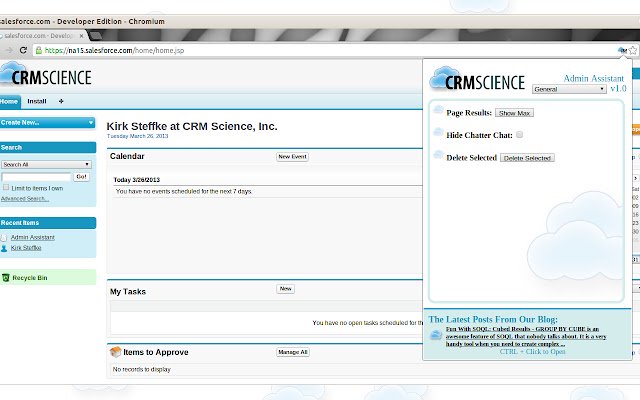Click into the sidebar search text field

37,177
